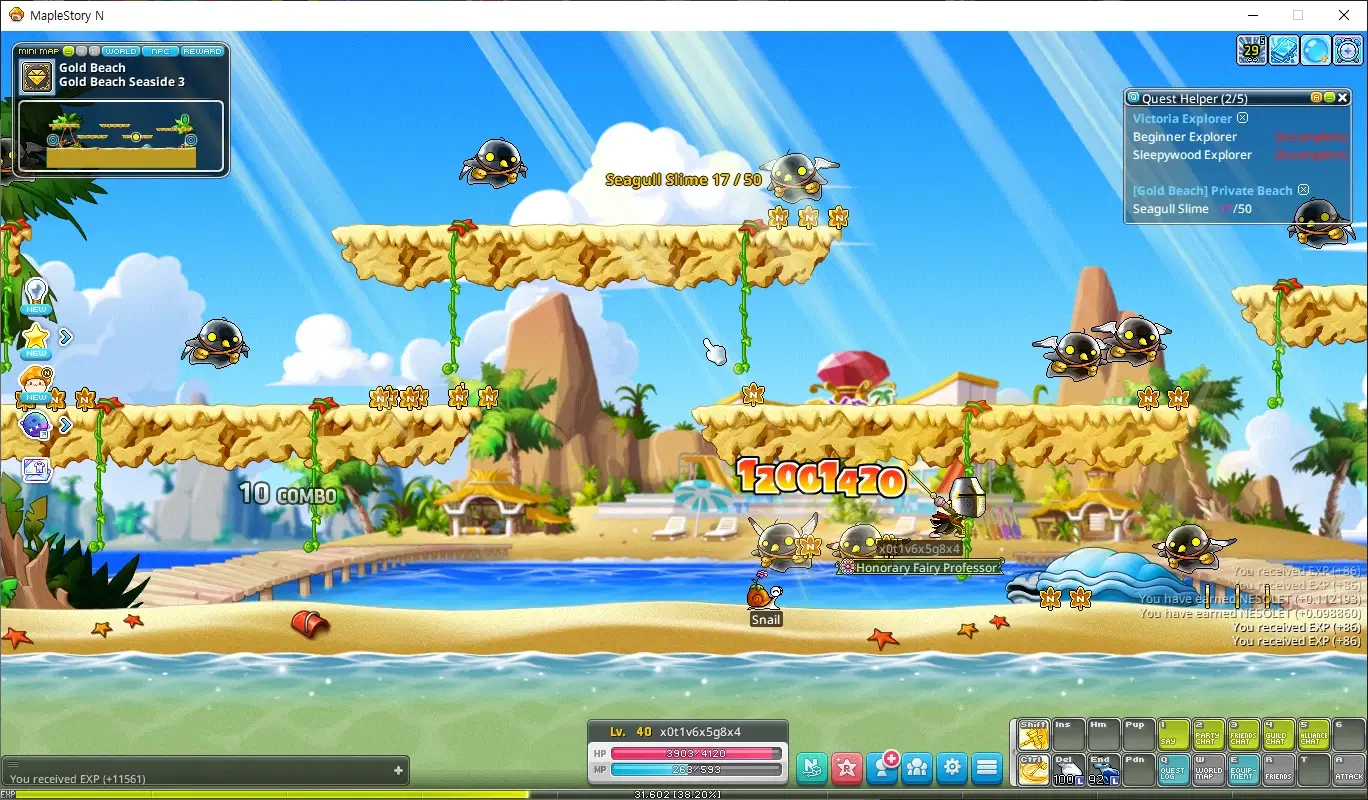Use the Ctrl key skill icon
The image size is (1368, 800).
(x=1033, y=769)
